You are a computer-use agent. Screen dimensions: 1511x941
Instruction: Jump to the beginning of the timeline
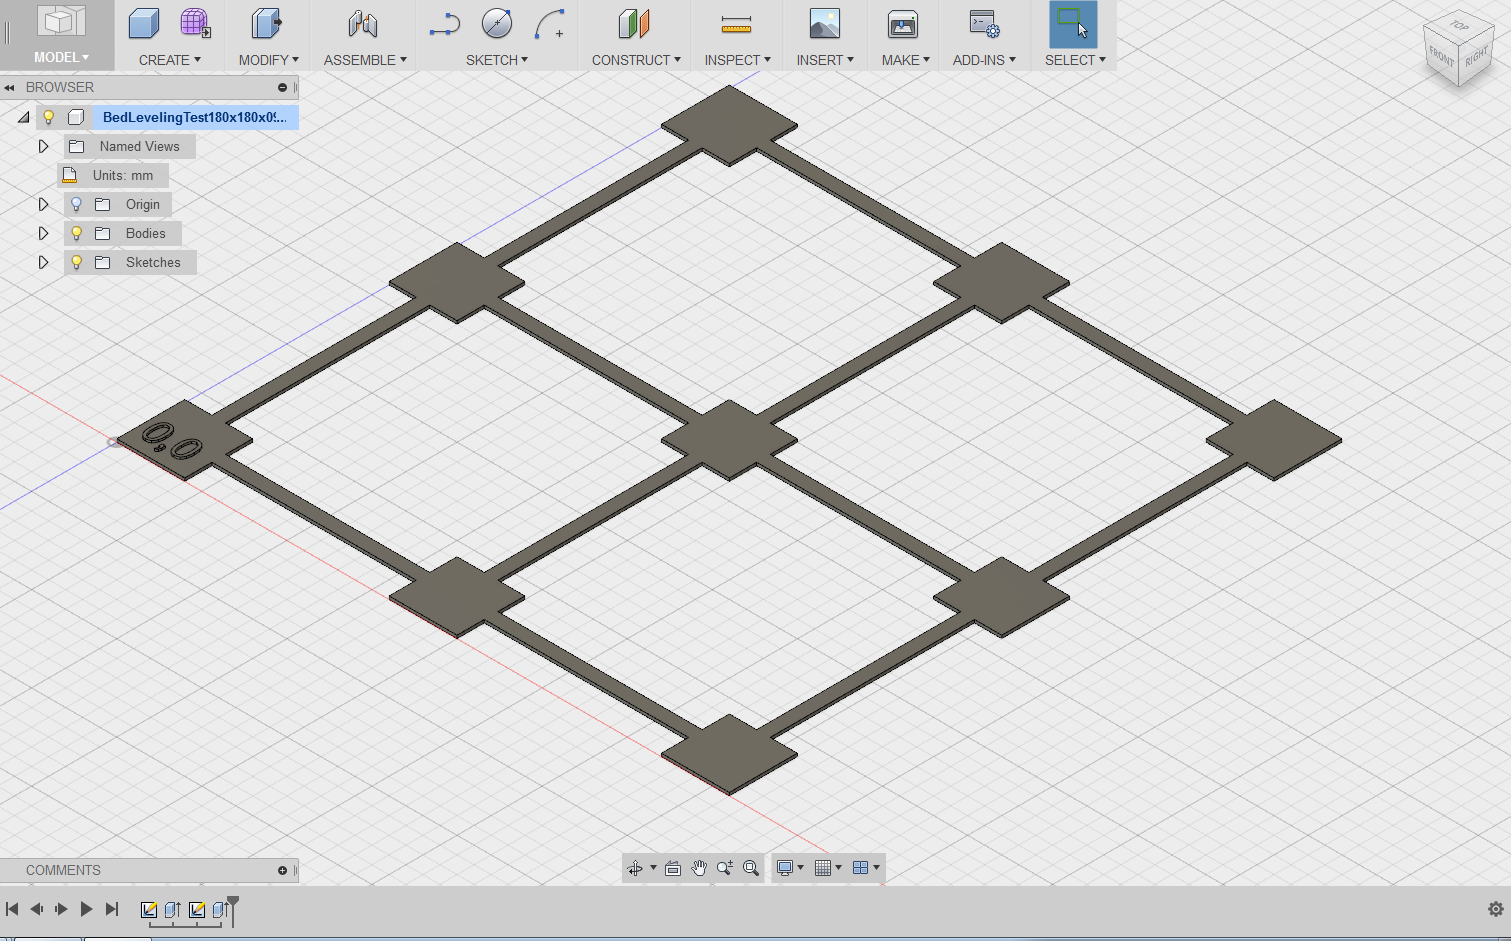click(x=12, y=909)
